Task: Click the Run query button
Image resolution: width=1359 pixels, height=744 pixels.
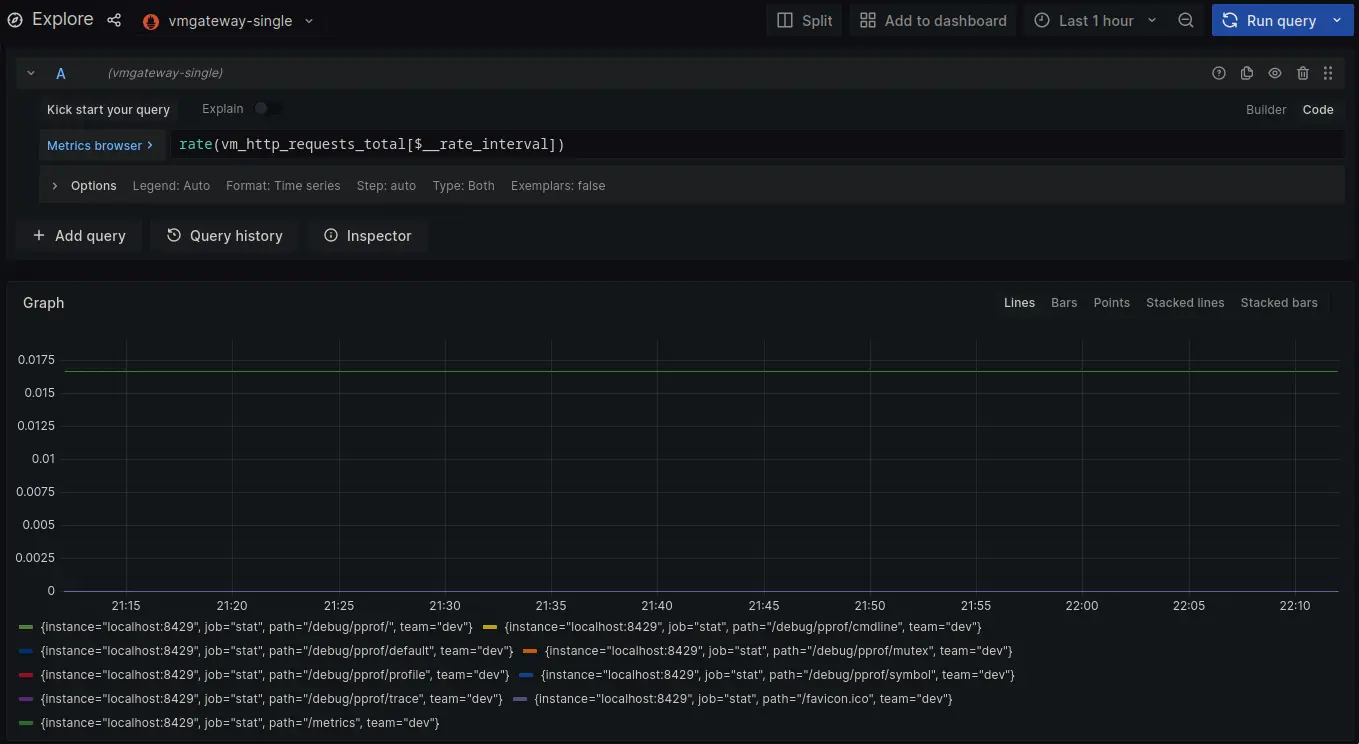Action: (x=1268, y=20)
